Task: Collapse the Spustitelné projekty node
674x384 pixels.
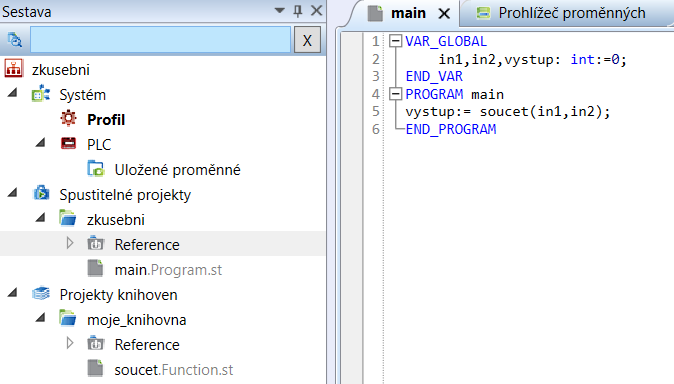Action: pos(12,192)
